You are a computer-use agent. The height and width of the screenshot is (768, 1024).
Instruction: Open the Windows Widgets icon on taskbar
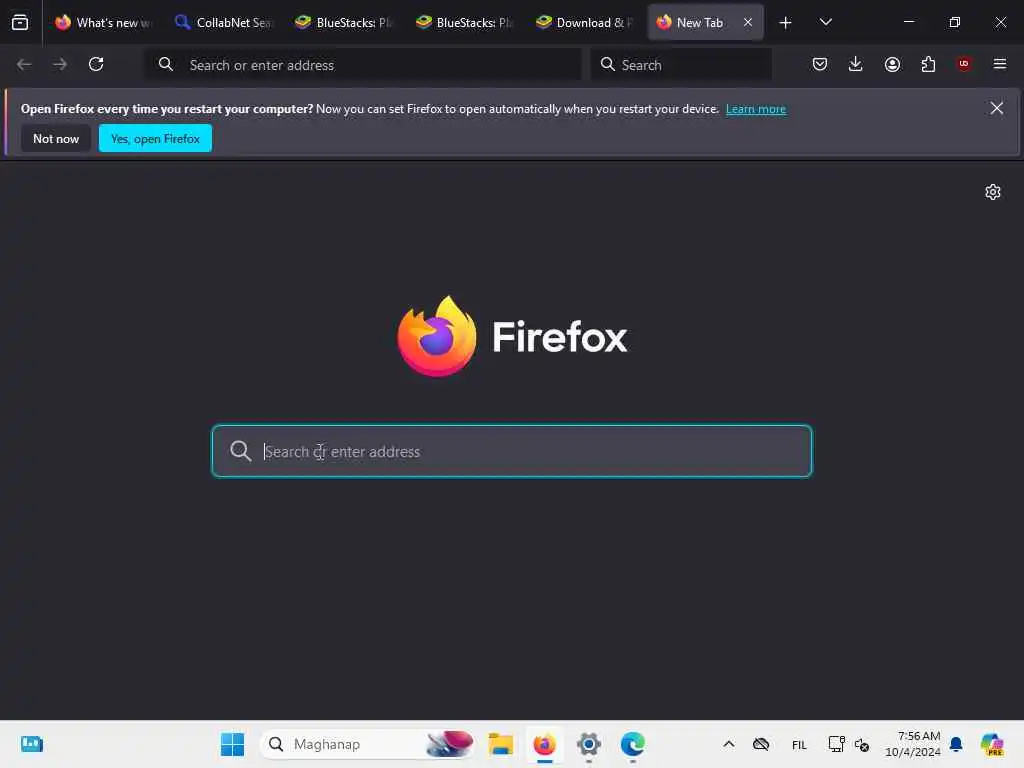coord(31,744)
